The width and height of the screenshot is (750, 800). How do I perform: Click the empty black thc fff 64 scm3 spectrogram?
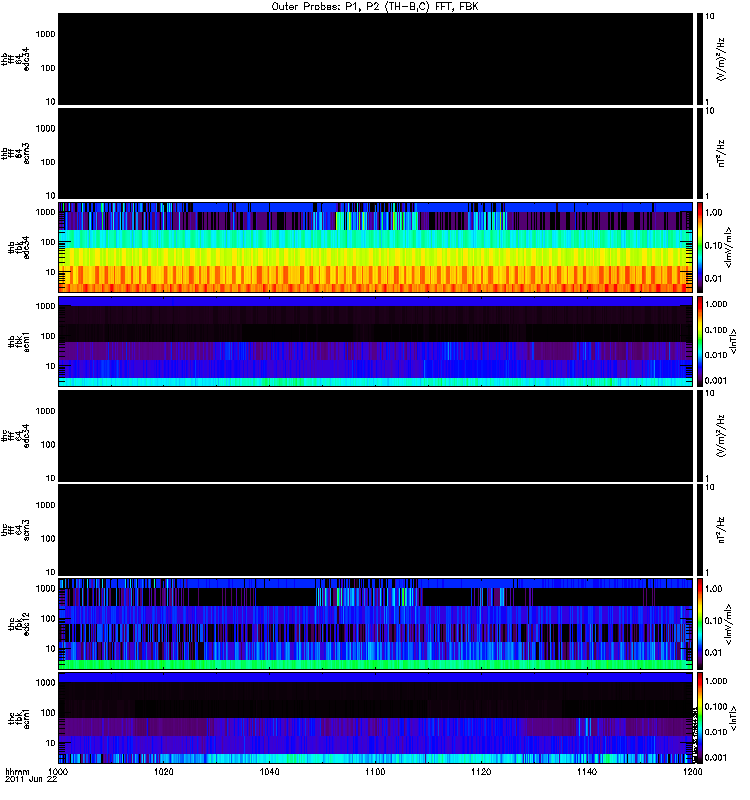coord(376,530)
